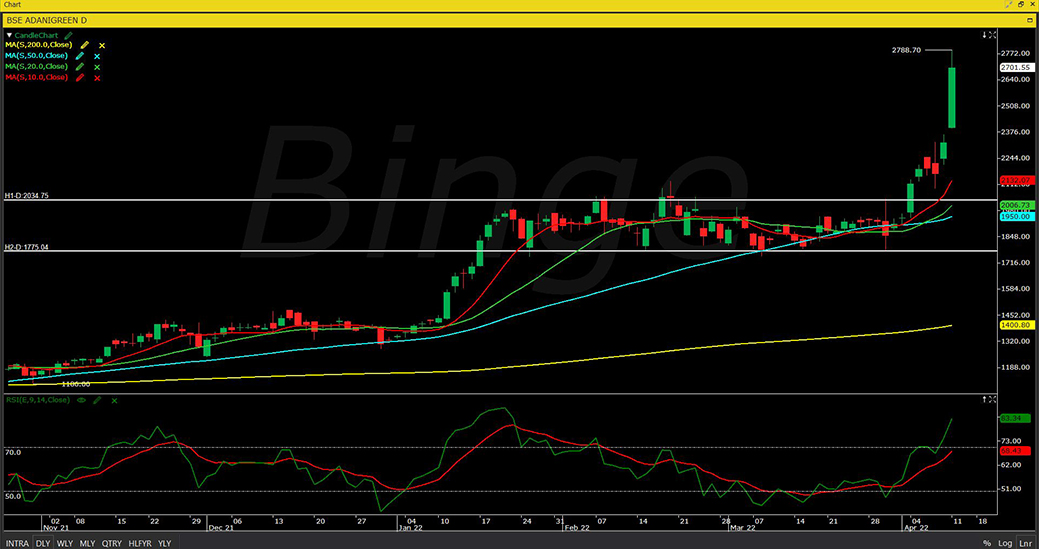Remove the MA 20 indicator

pos(97,67)
